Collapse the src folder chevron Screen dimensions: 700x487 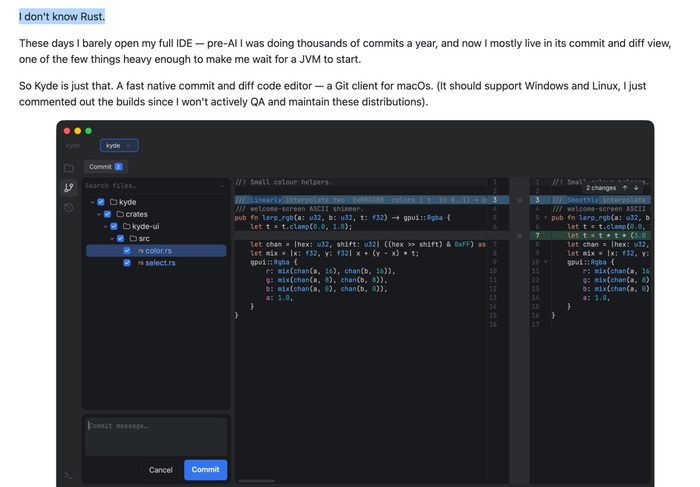112,238
